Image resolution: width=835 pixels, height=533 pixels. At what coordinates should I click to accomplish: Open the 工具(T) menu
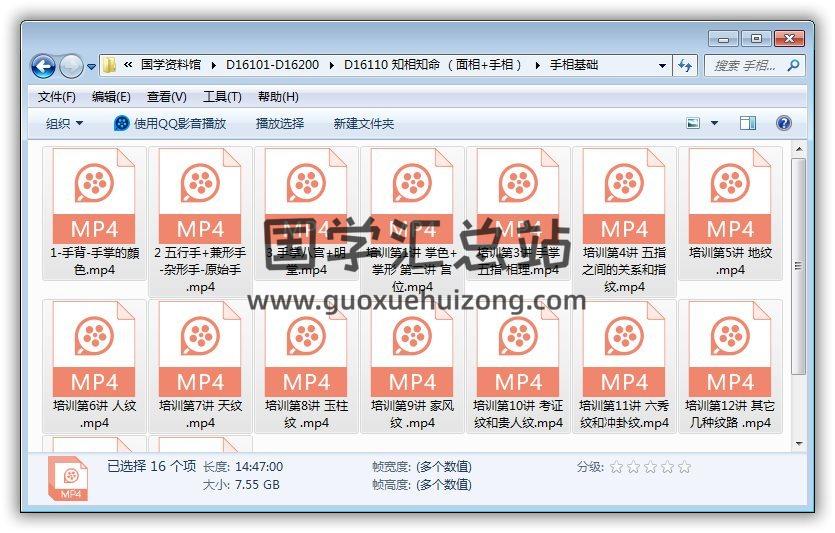pos(222,97)
